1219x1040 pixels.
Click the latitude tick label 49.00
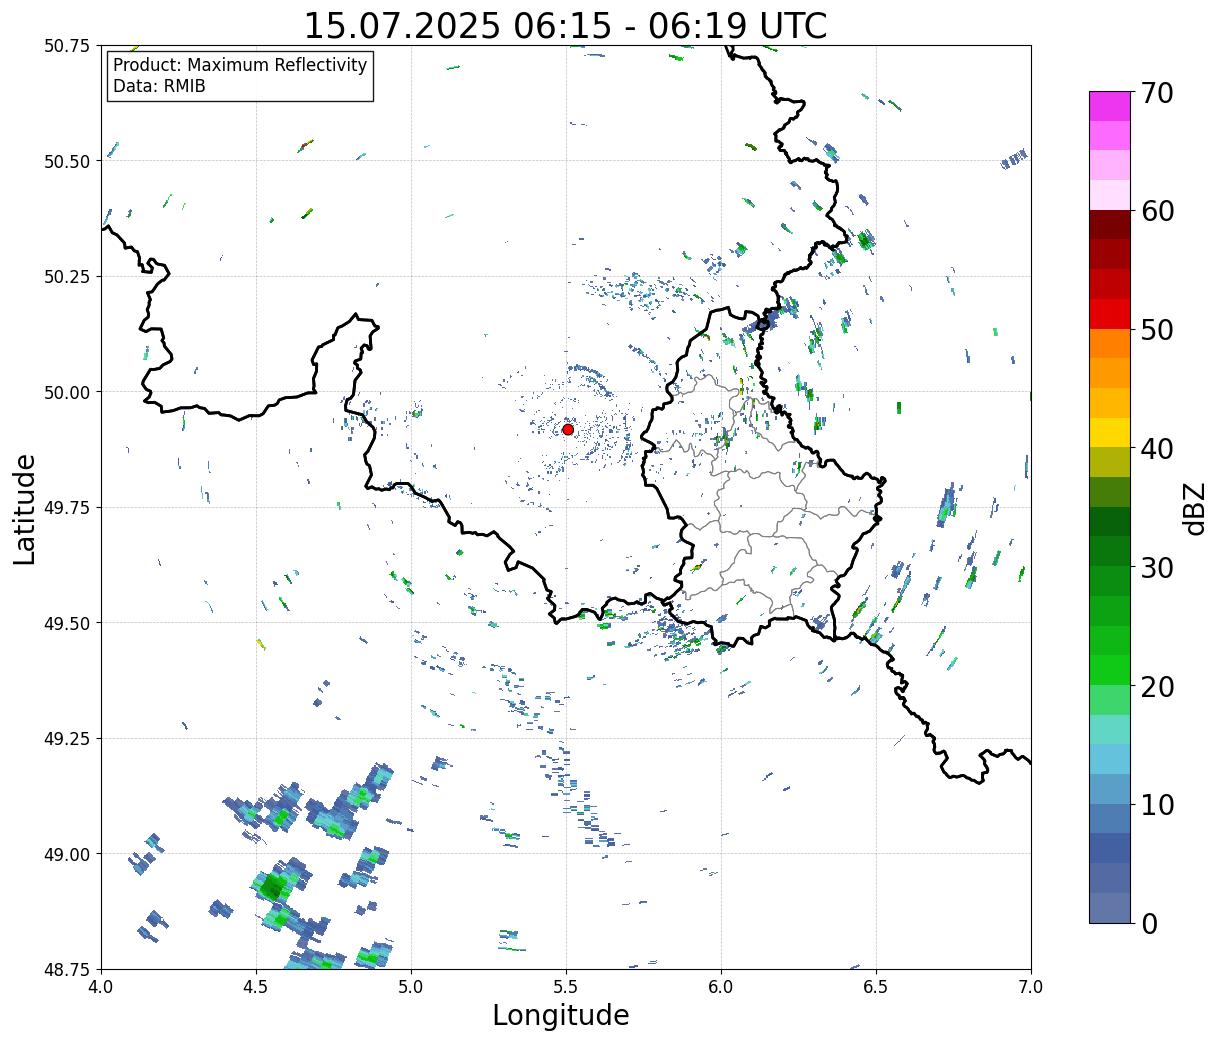[67, 854]
